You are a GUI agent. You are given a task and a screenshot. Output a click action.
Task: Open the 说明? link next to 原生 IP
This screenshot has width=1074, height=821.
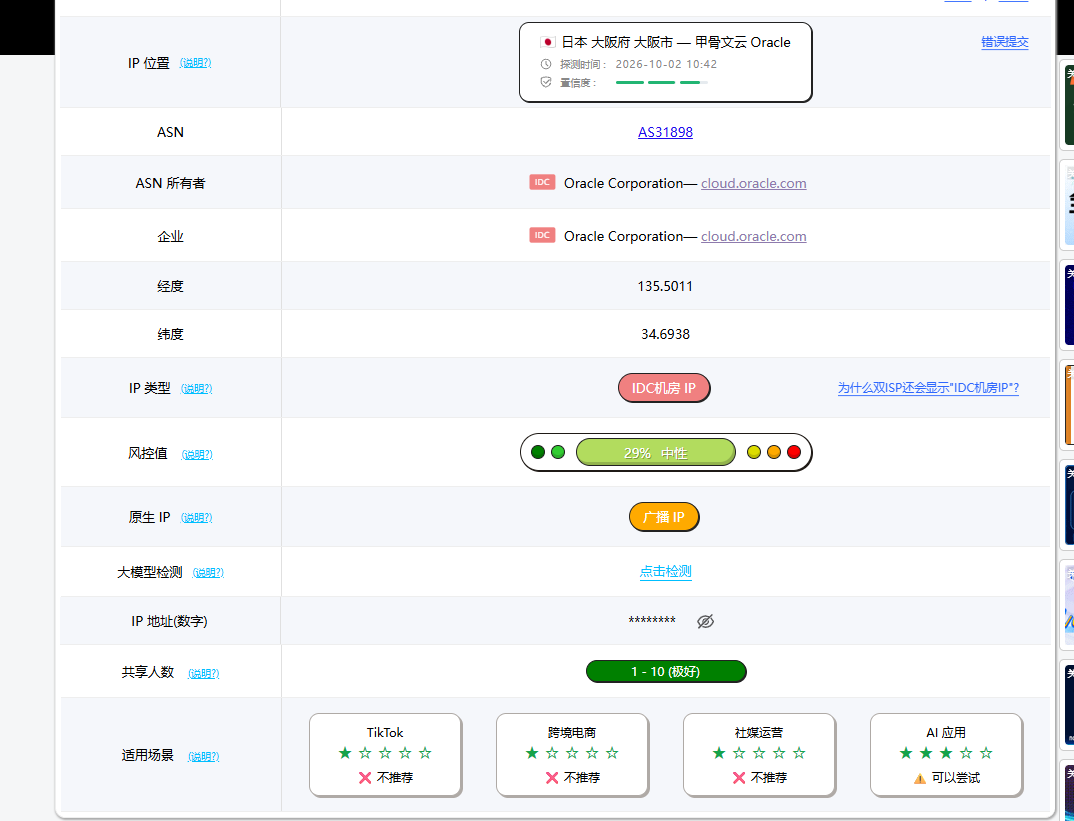pyautogui.click(x=197, y=518)
